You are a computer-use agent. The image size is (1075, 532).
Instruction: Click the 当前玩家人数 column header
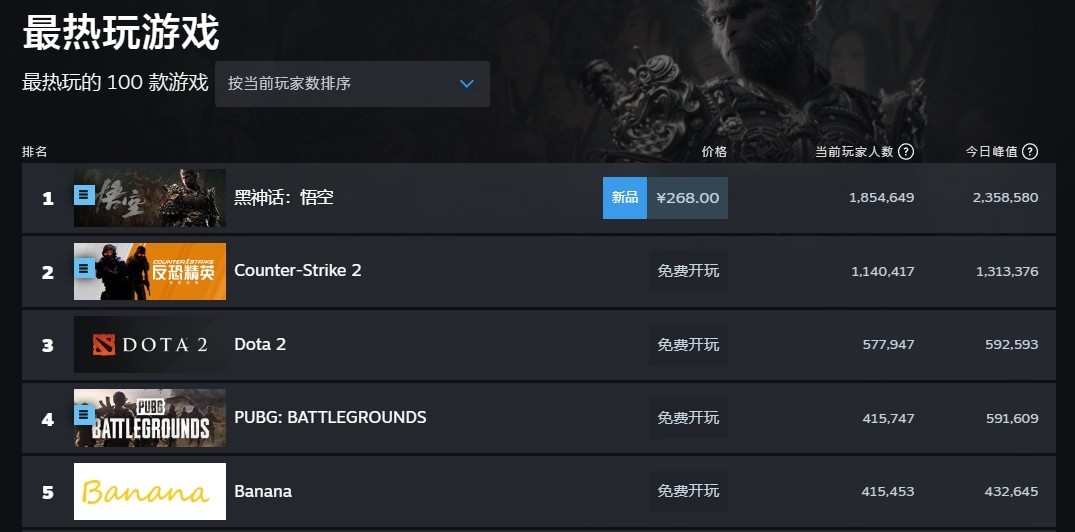point(853,152)
